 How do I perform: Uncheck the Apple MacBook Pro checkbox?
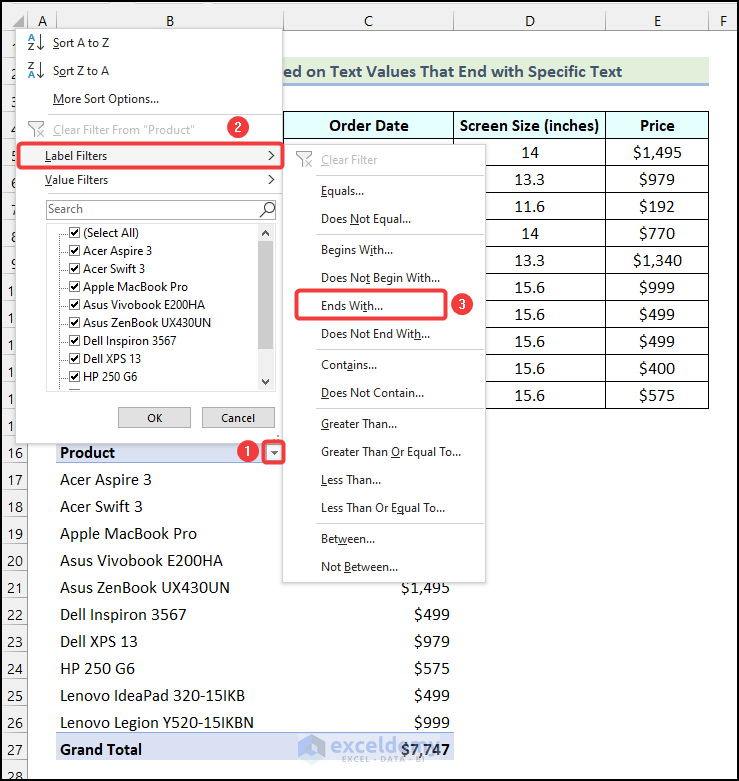click(x=75, y=286)
